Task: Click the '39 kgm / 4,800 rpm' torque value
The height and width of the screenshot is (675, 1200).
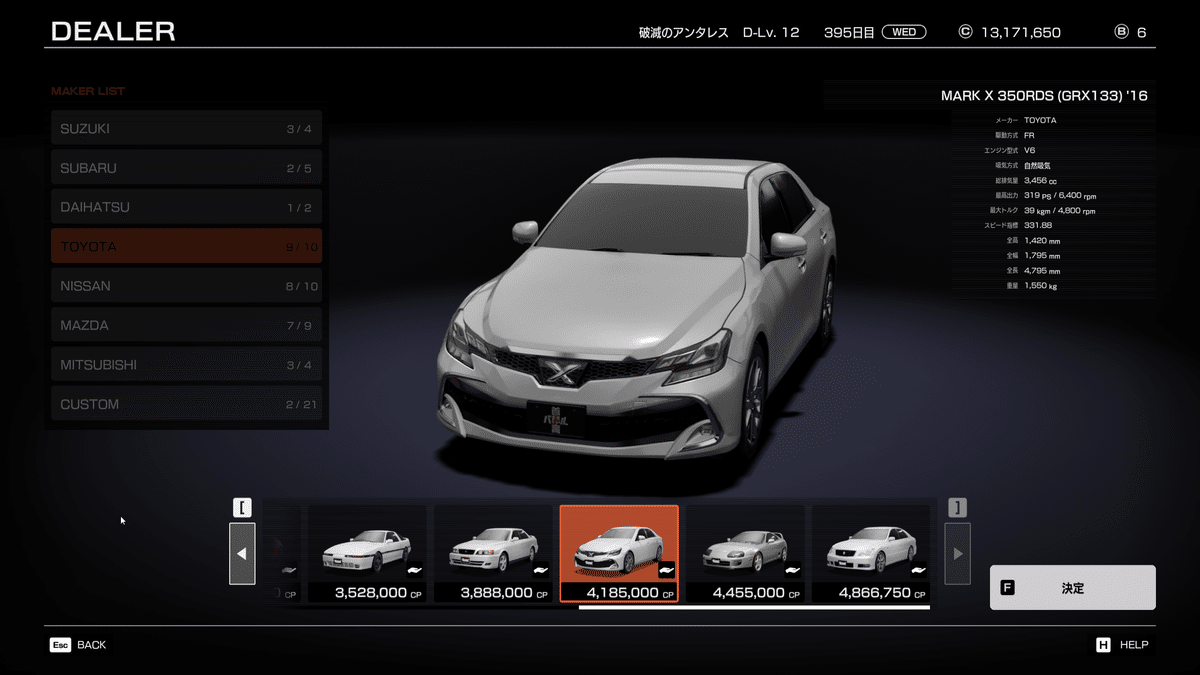Action: (x=1059, y=210)
